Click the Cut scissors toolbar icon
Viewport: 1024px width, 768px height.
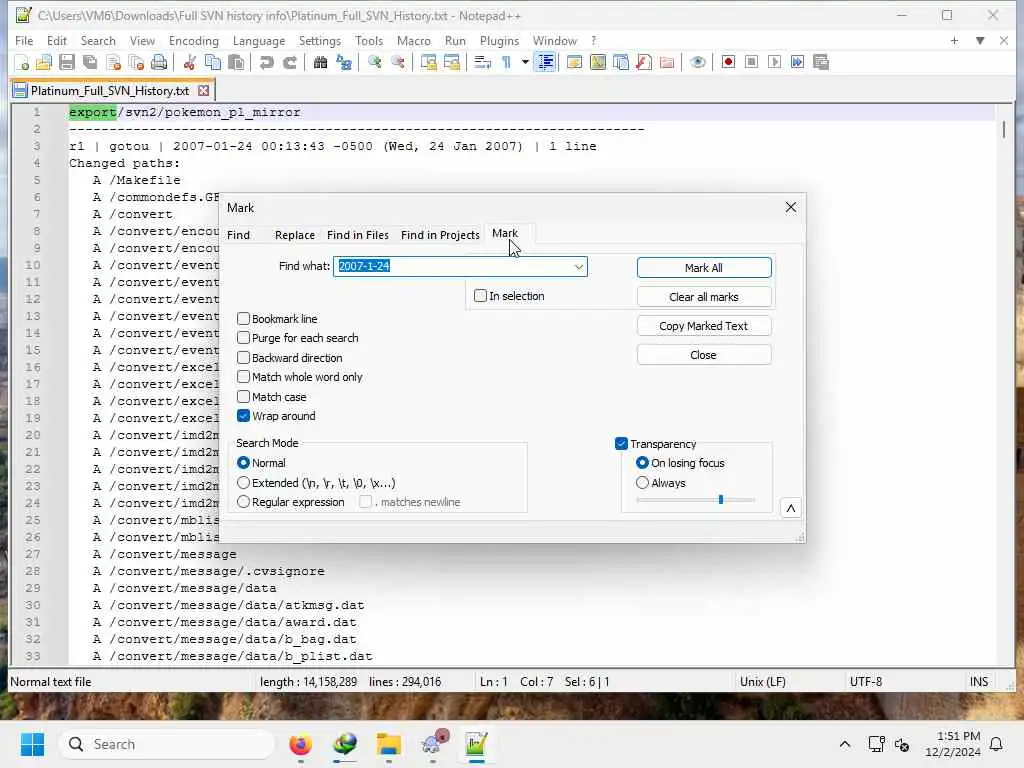tap(189, 63)
